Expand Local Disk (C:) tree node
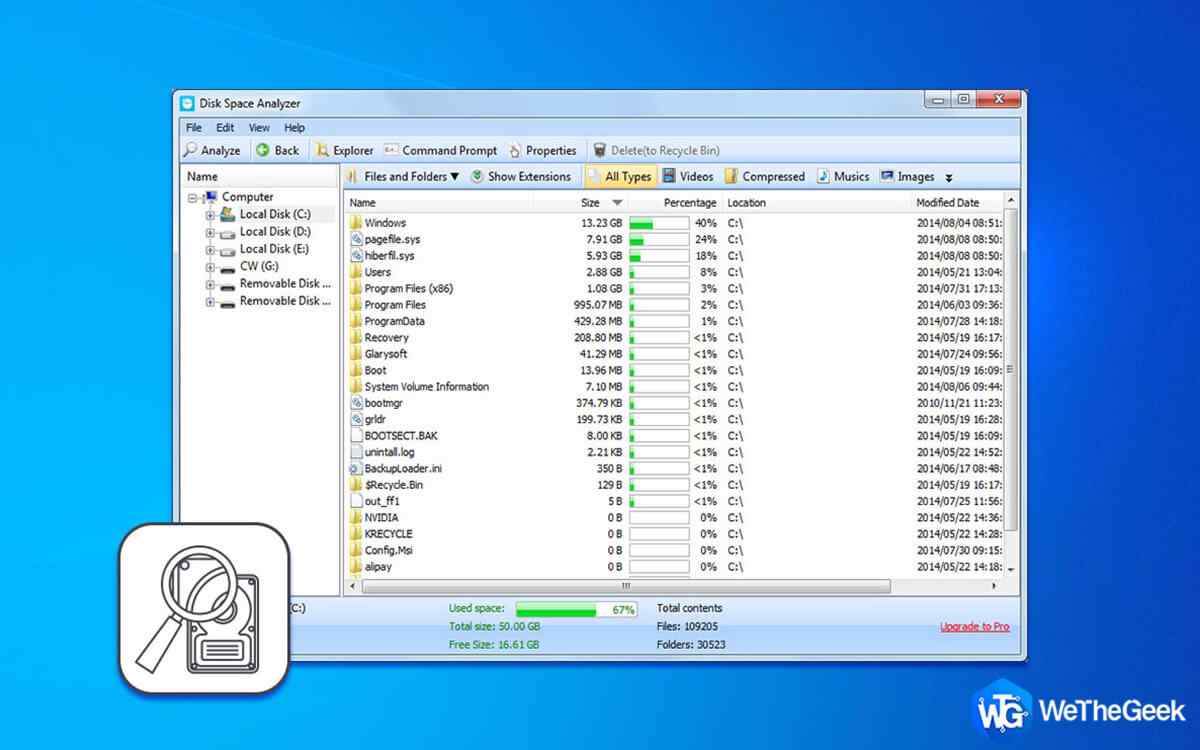Image resolution: width=1200 pixels, height=750 pixels. (210, 215)
